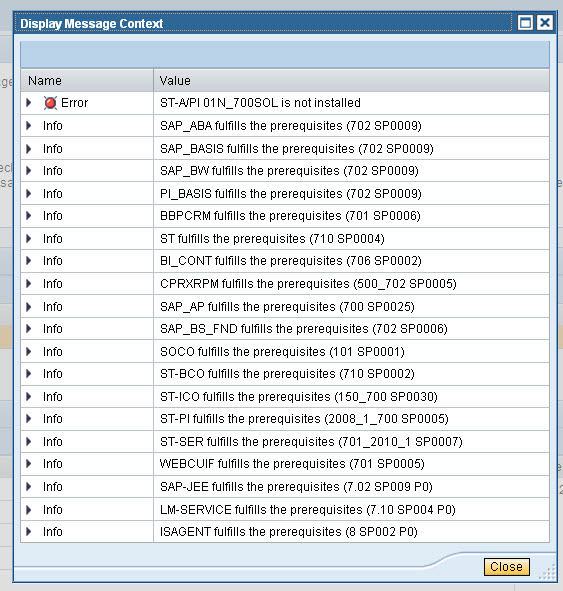Maximize the Display Message Context dialog
Image resolution: width=563 pixels, height=591 pixels.
point(525,23)
